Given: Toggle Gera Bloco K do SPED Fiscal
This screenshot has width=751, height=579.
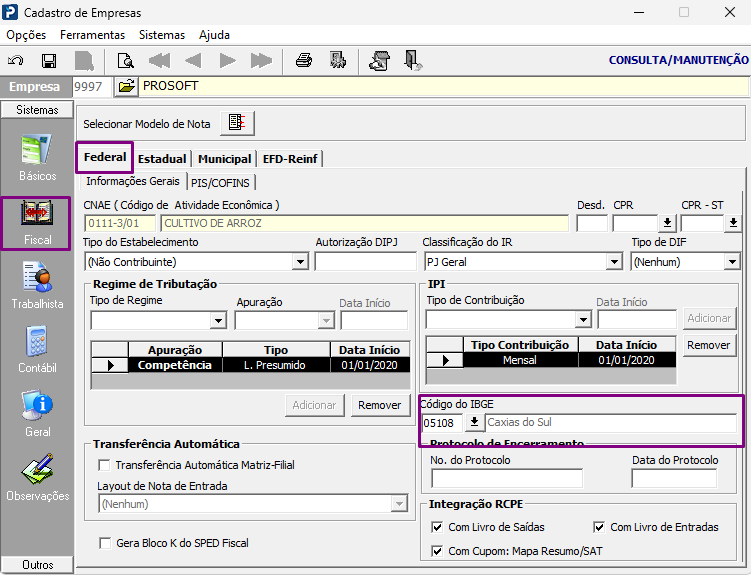Looking at the screenshot, I should click(104, 543).
